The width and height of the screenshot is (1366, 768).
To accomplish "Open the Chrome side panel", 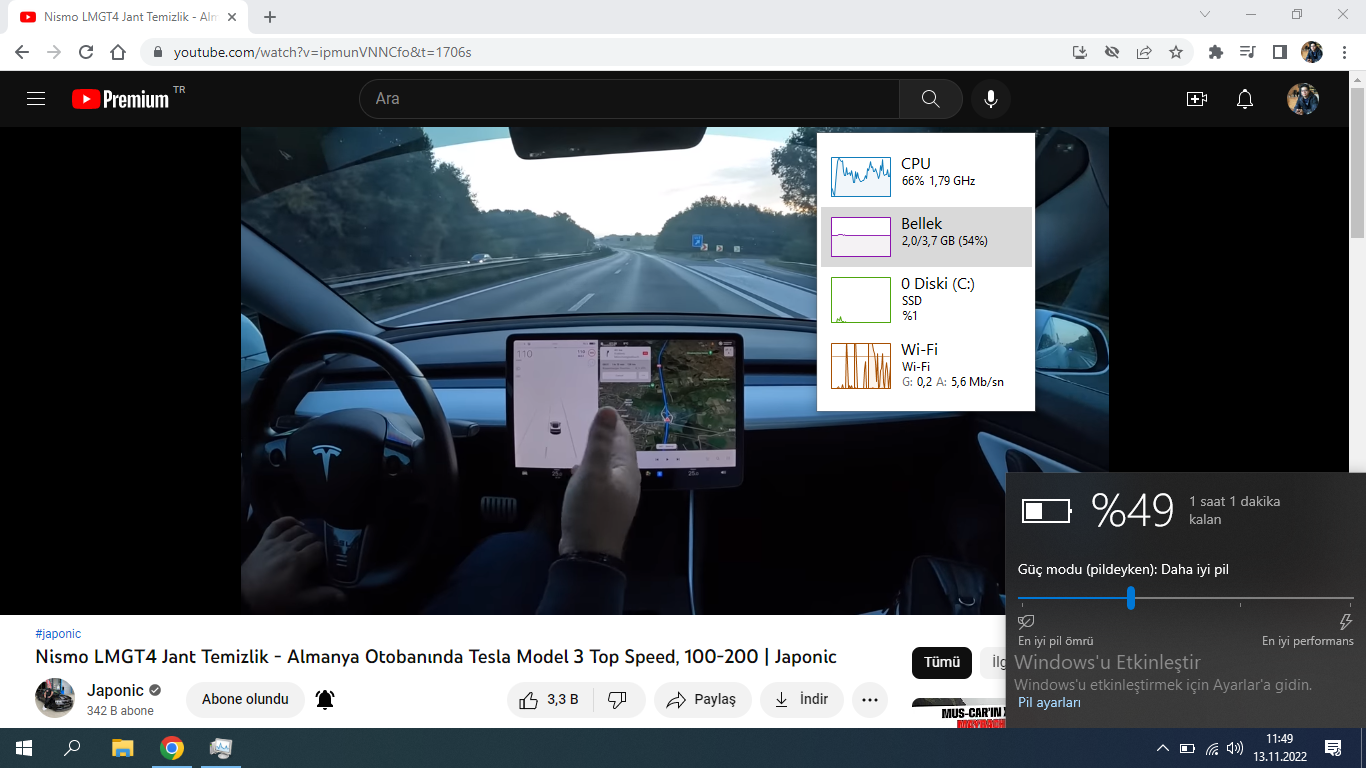I will pos(1279,52).
